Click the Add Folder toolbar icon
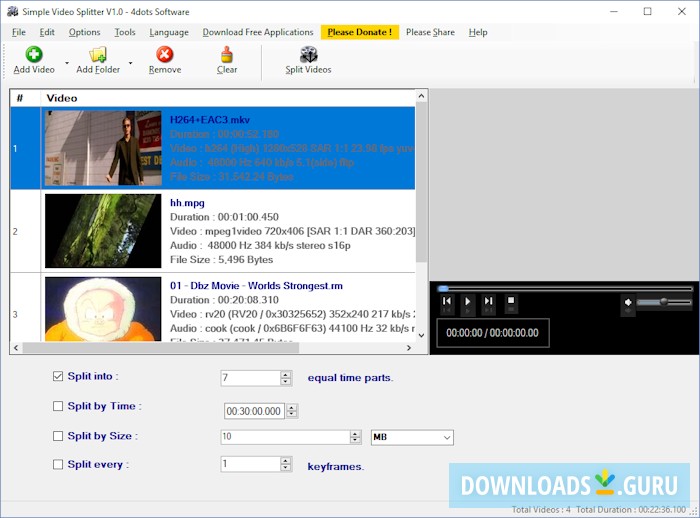Image resolution: width=700 pixels, height=518 pixels. point(97,55)
